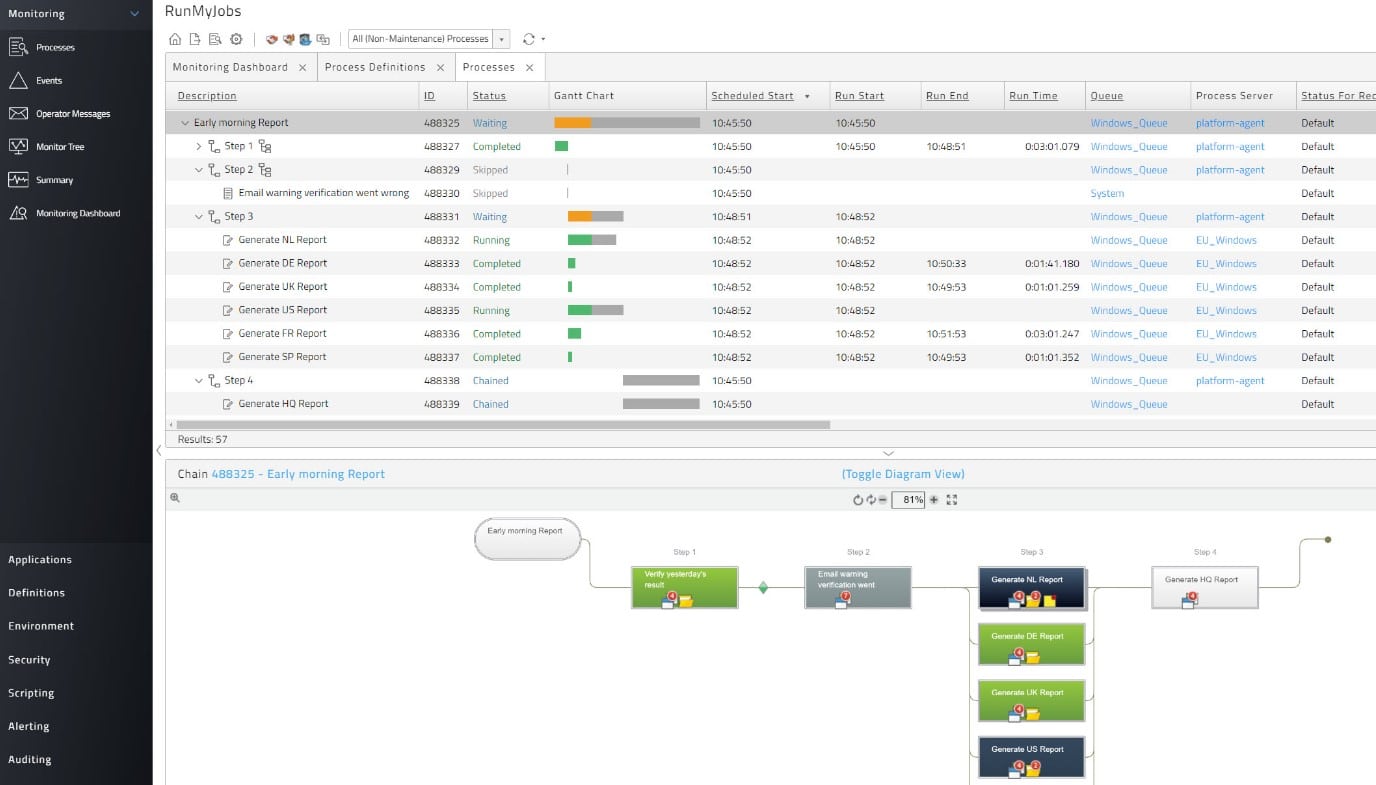Viewport: 1376px width, 785px height.
Task: Collapse the Early morning Report row
Action: tap(185, 123)
